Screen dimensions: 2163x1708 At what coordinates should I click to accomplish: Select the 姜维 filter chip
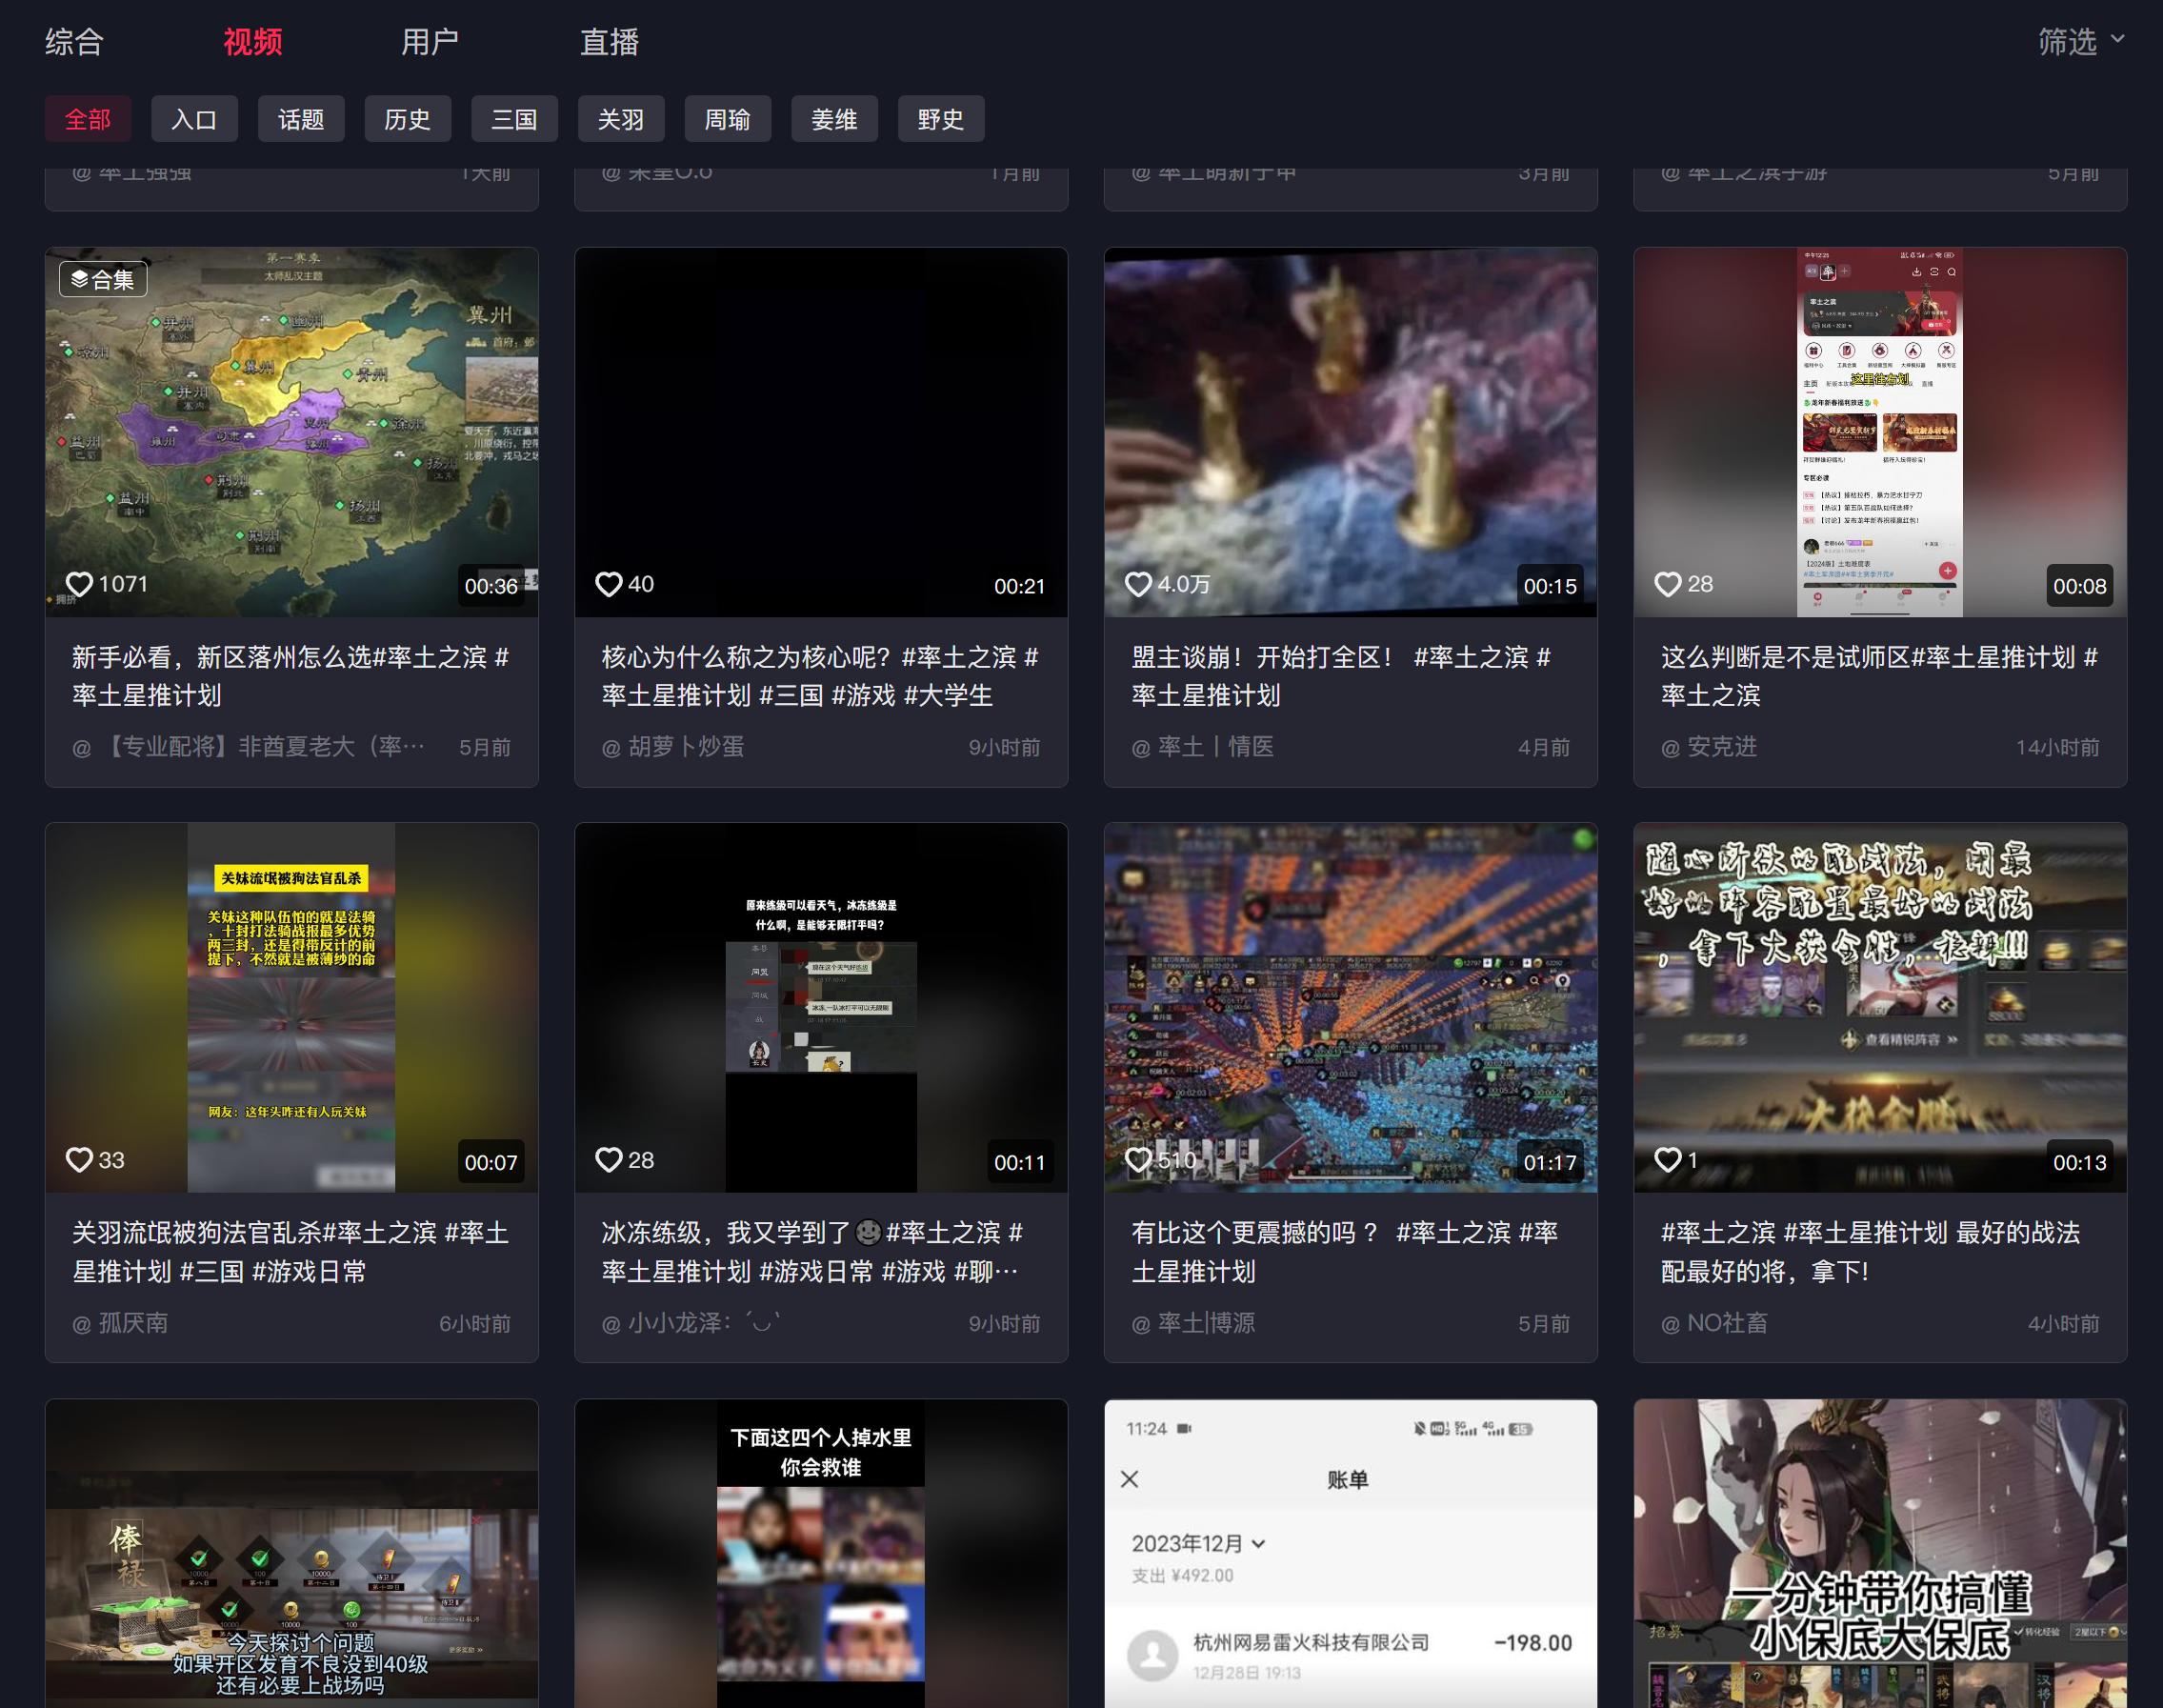[x=834, y=119]
